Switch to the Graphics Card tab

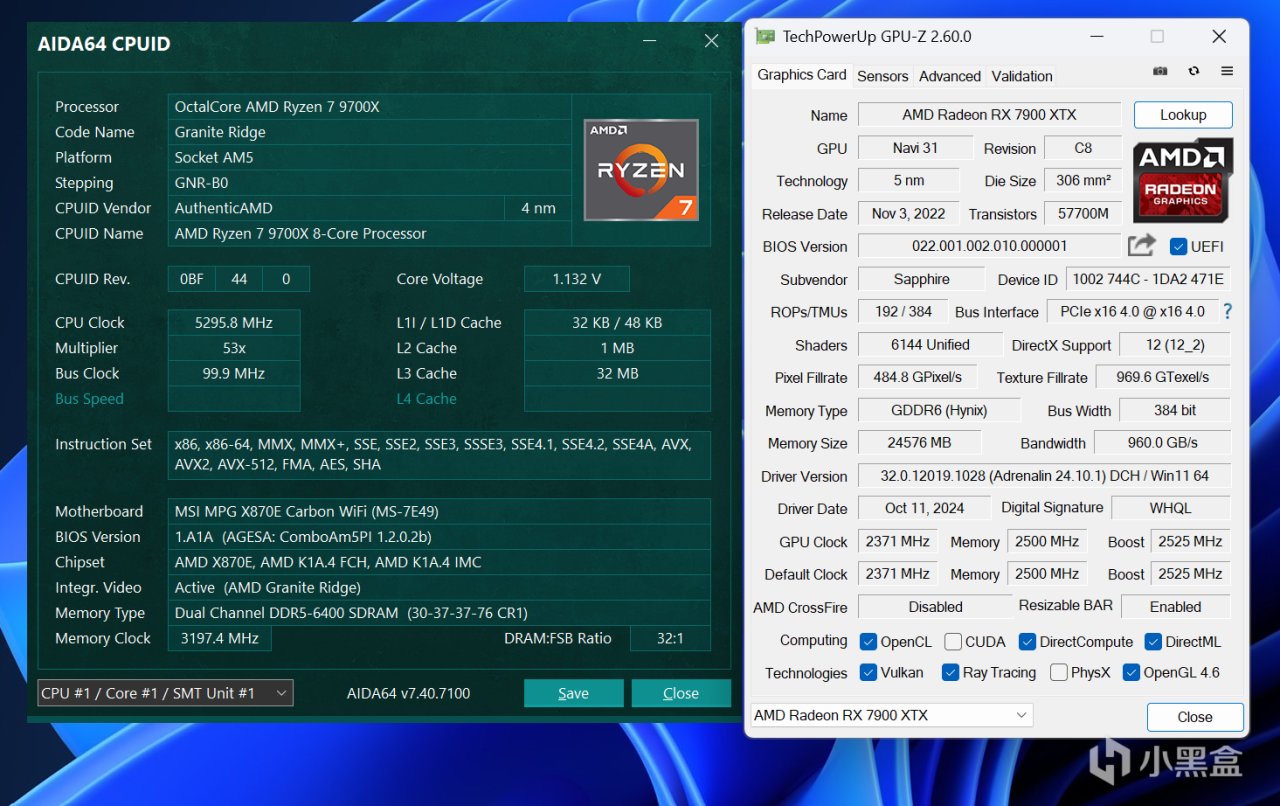[x=802, y=75]
